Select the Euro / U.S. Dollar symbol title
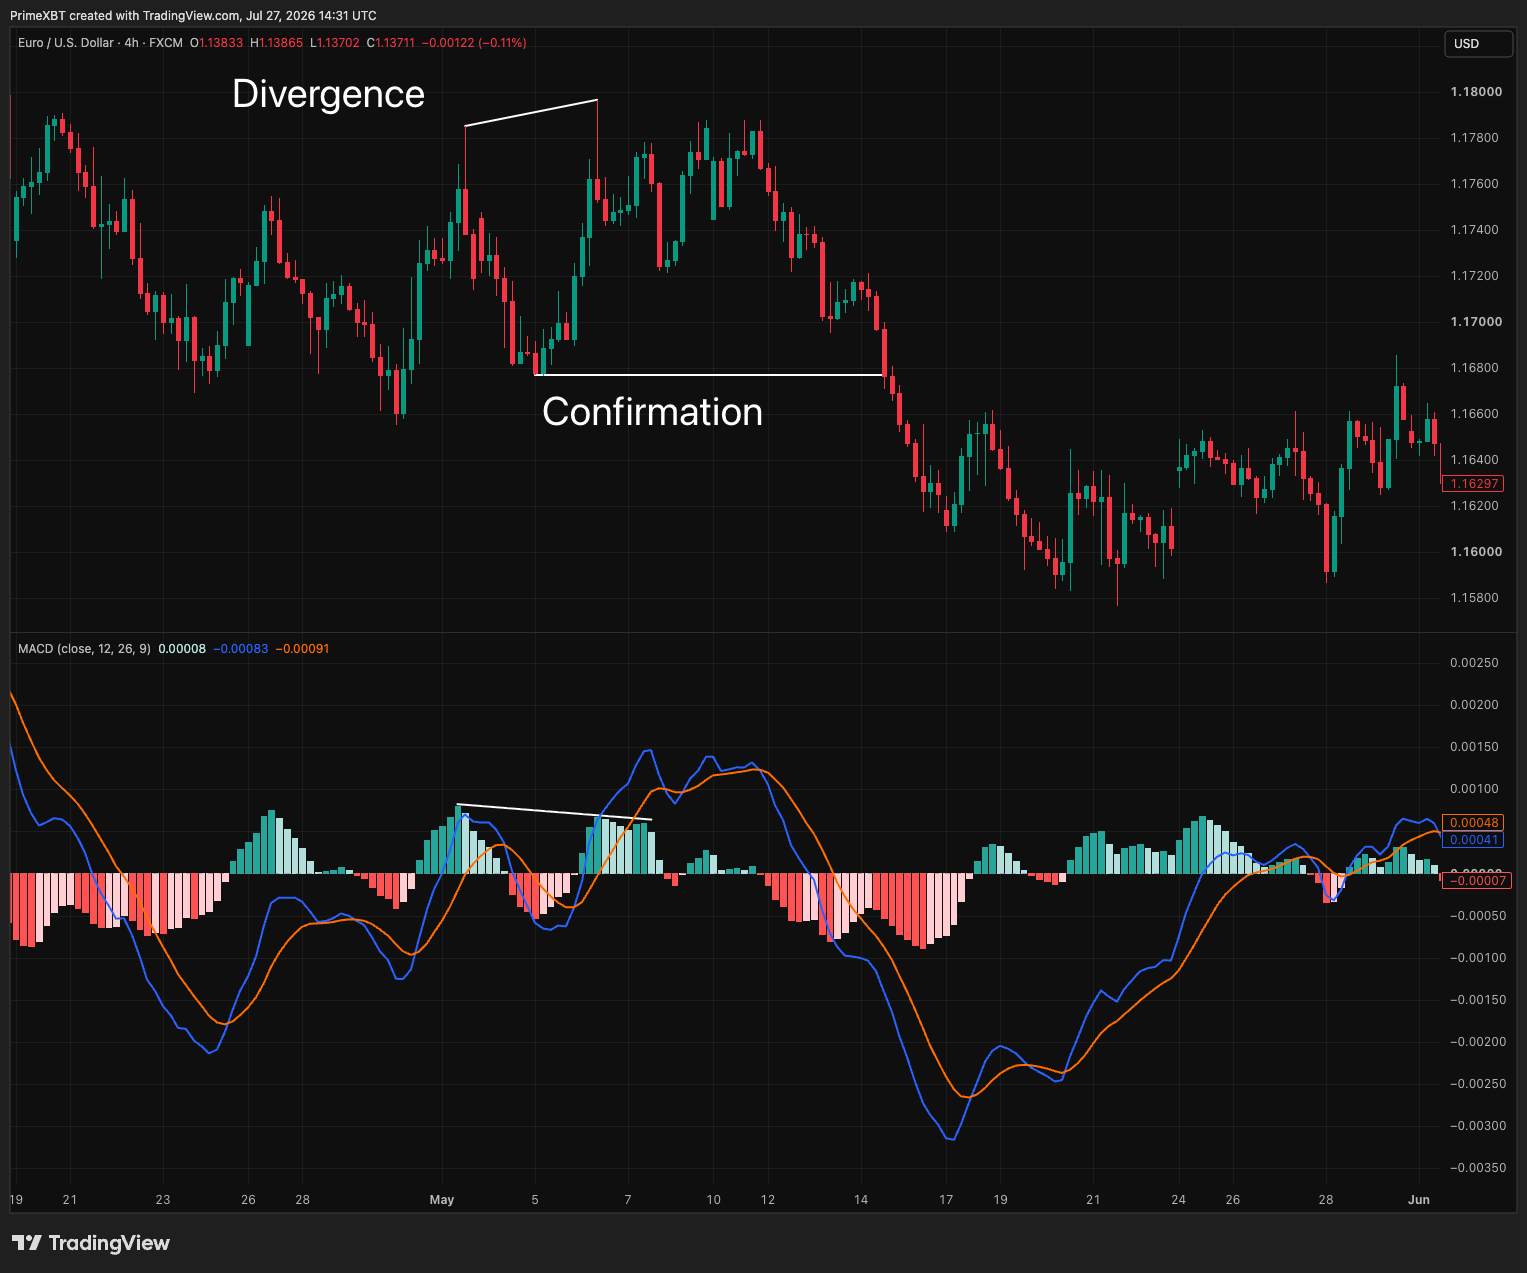 (65, 43)
